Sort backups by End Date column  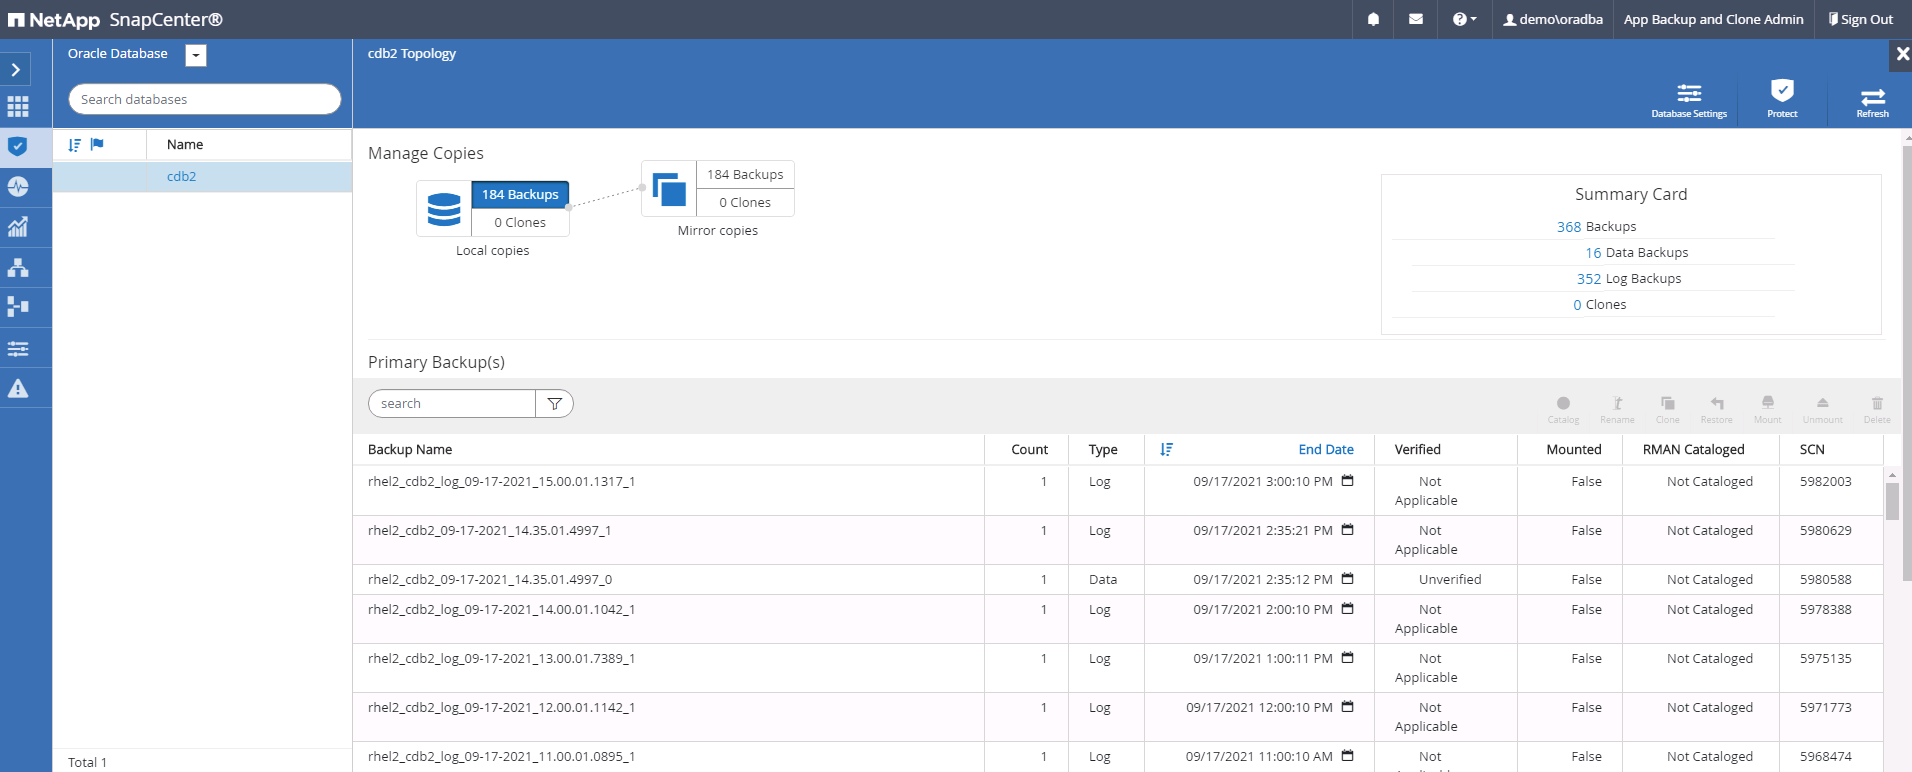(1325, 450)
